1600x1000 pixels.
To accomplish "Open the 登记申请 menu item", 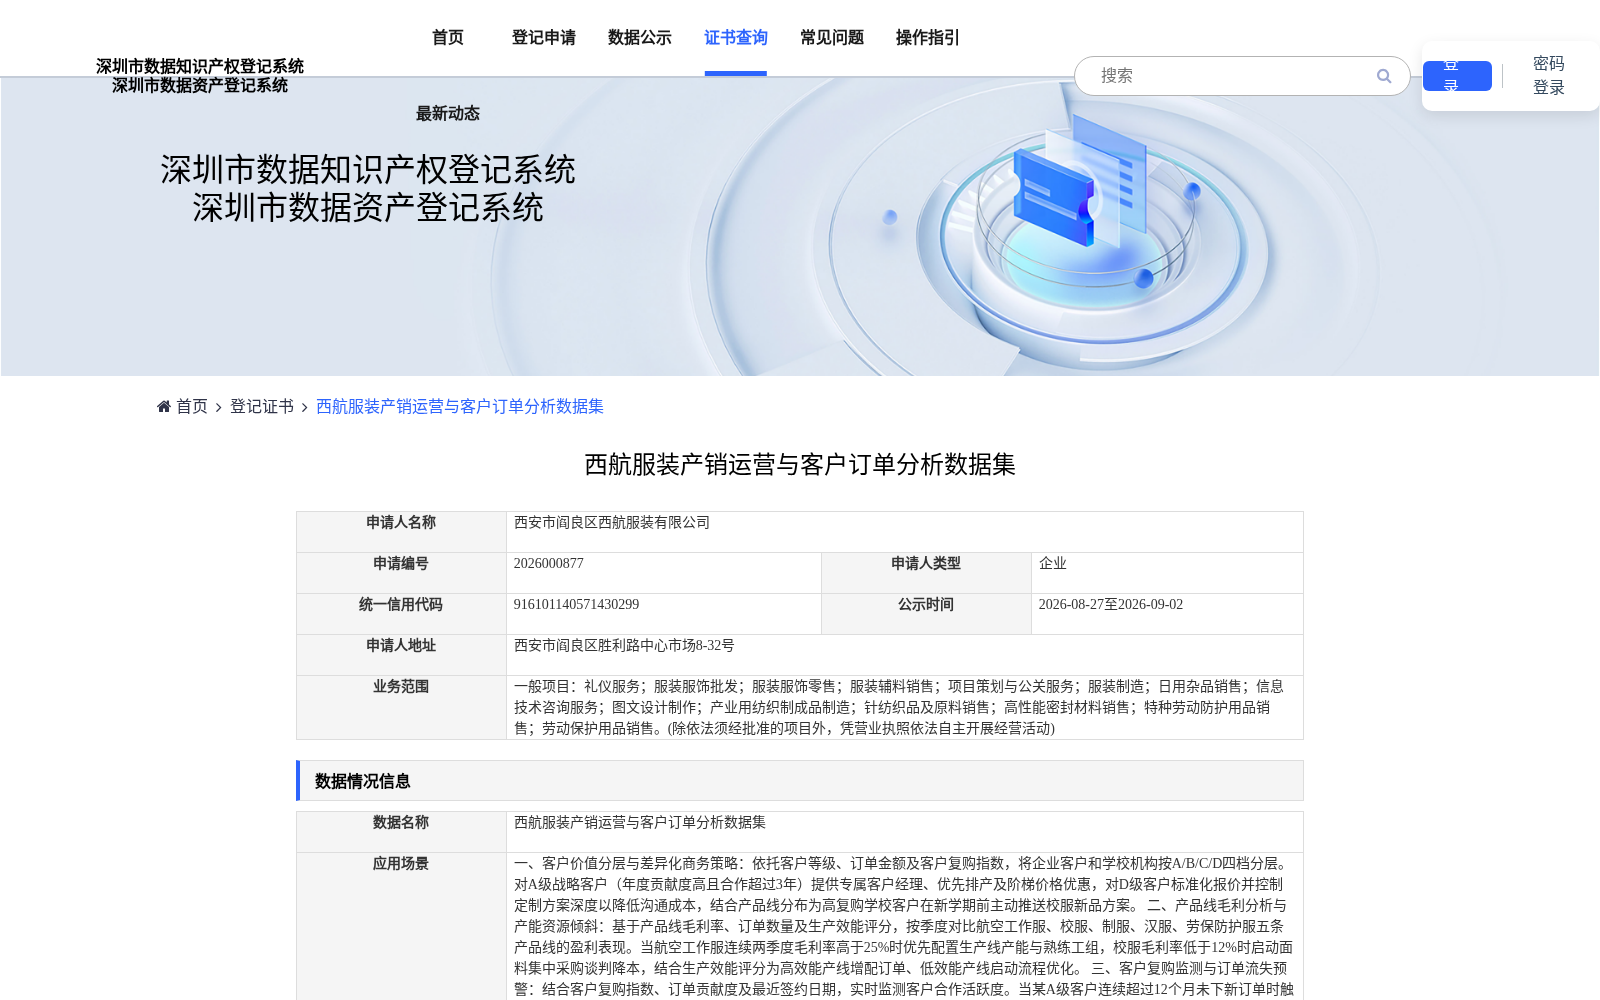I will pos(544,38).
